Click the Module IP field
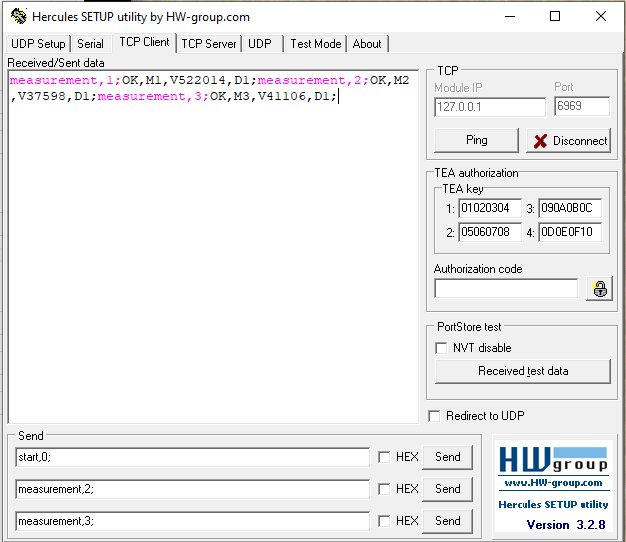626x542 pixels. 490,107
